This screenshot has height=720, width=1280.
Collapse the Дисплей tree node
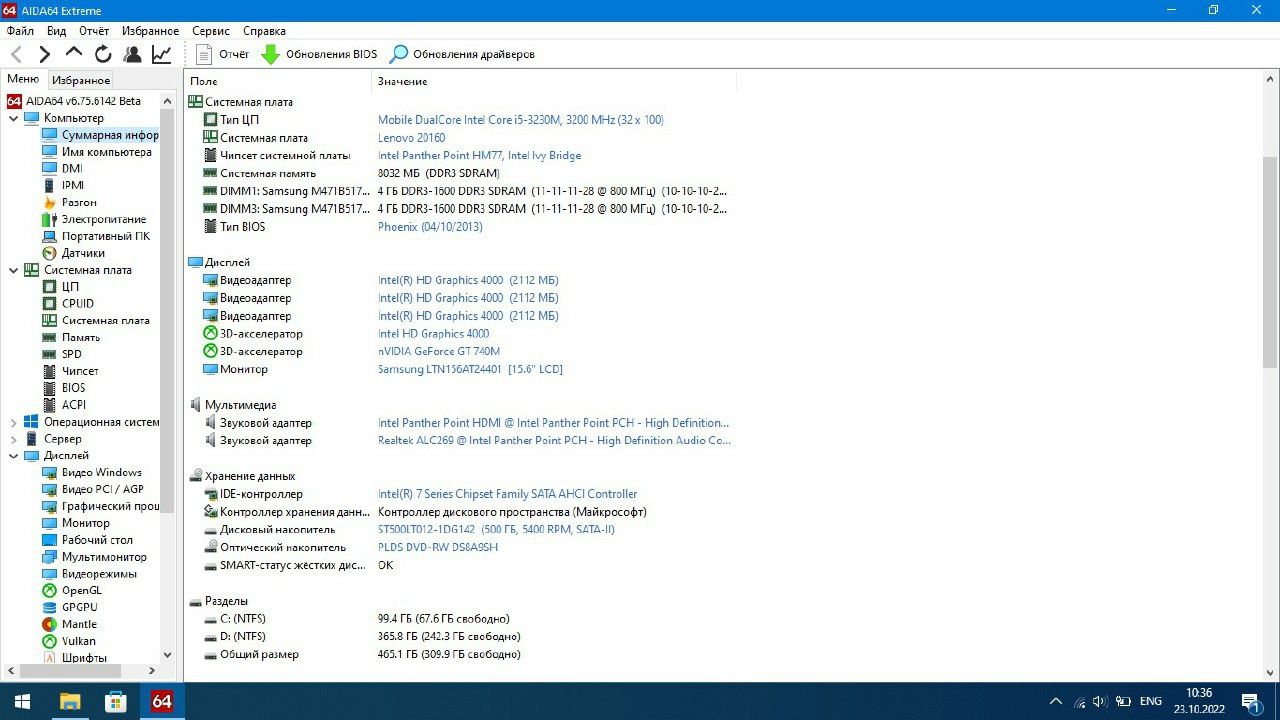(13, 456)
